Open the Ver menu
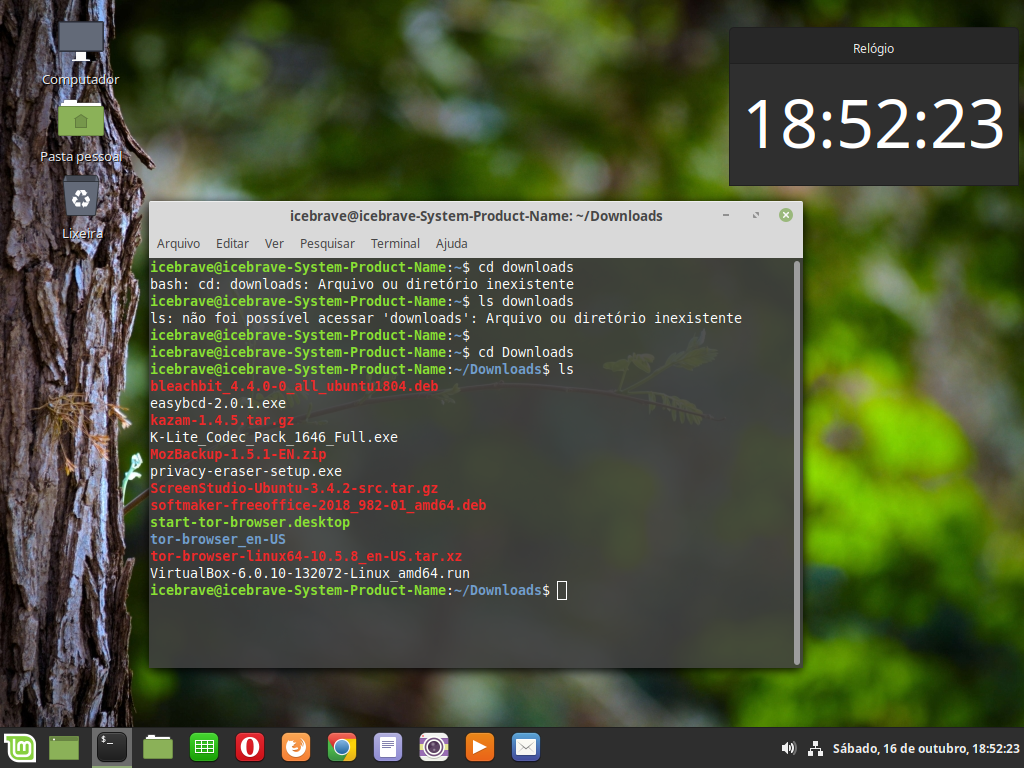 (x=274, y=244)
